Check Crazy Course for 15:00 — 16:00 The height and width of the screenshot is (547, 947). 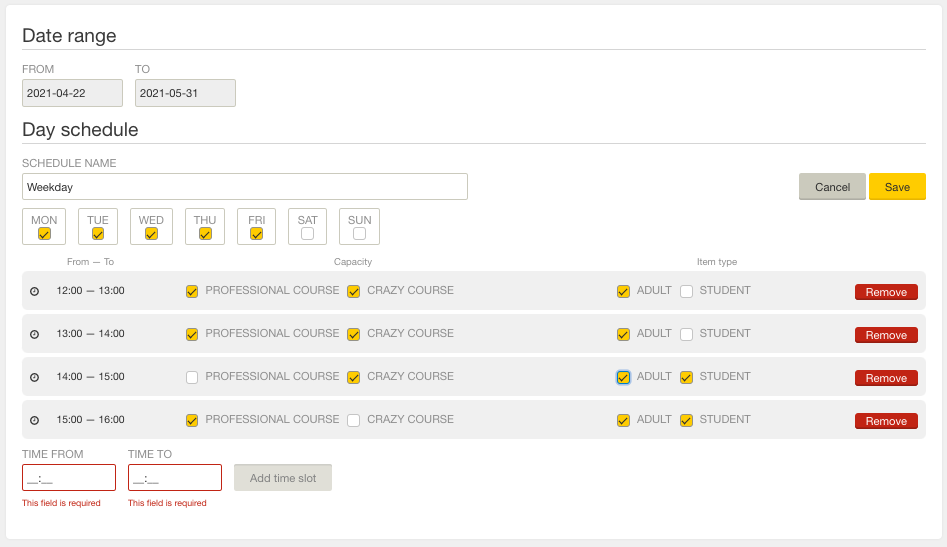pyautogui.click(x=354, y=421)
